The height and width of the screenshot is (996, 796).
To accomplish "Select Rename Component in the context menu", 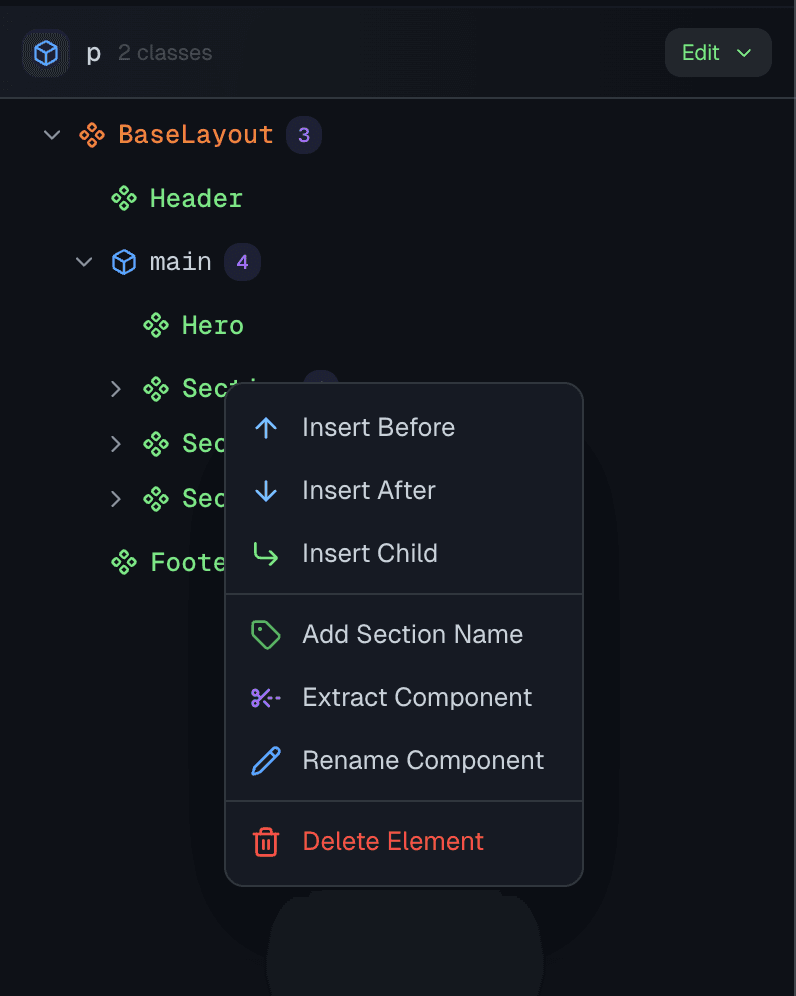I will 422,760.
